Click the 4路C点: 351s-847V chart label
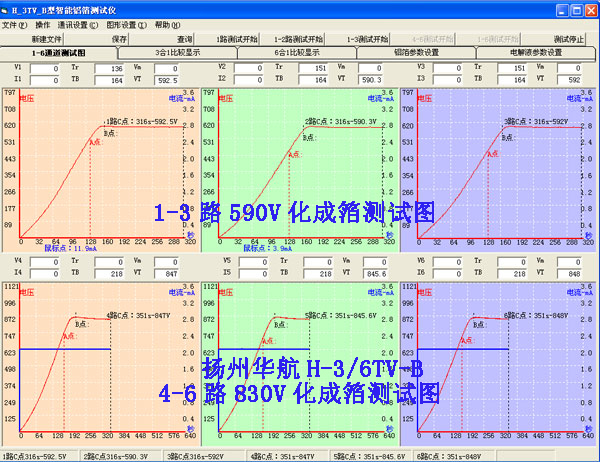The image size is (600, 462). [x=139, y=316]
